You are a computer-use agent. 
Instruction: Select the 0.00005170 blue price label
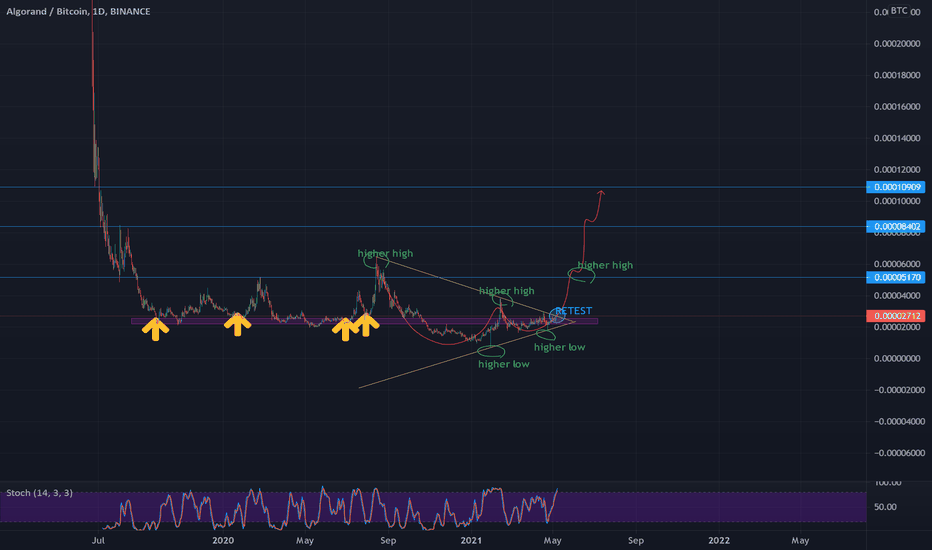click(895, 278)
